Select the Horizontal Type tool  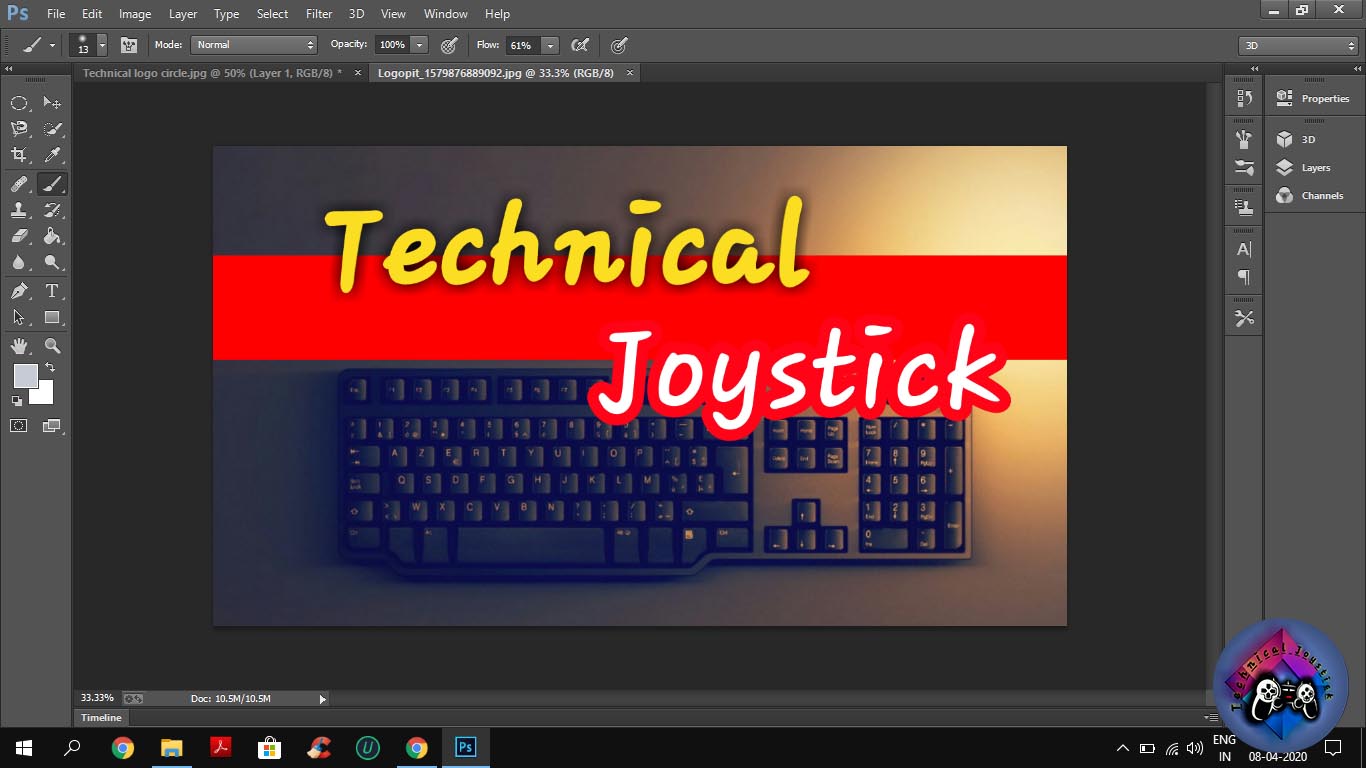point(52,291)
